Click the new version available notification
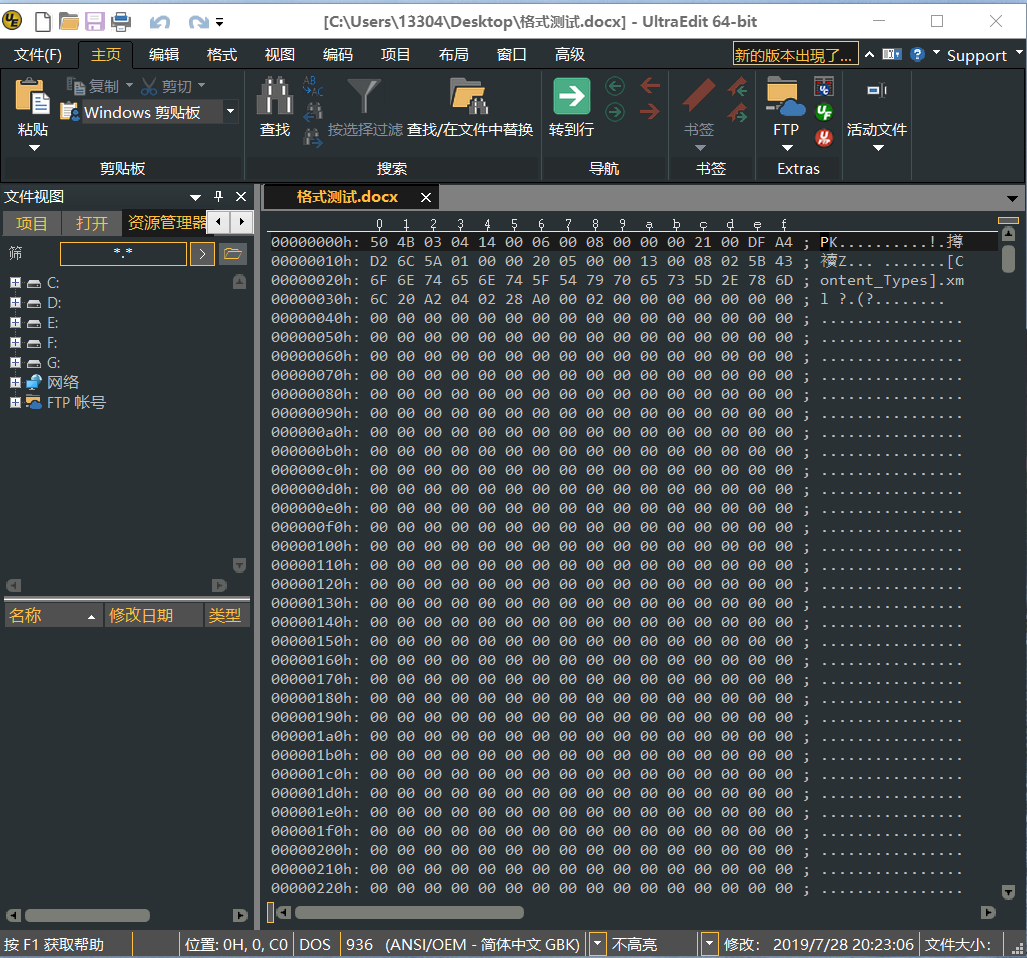 click(794, 55)
